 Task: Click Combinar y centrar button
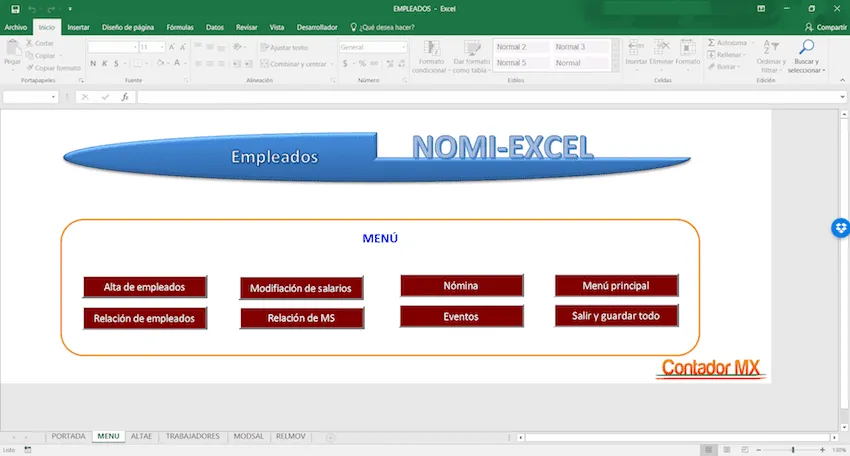point(293,63)
